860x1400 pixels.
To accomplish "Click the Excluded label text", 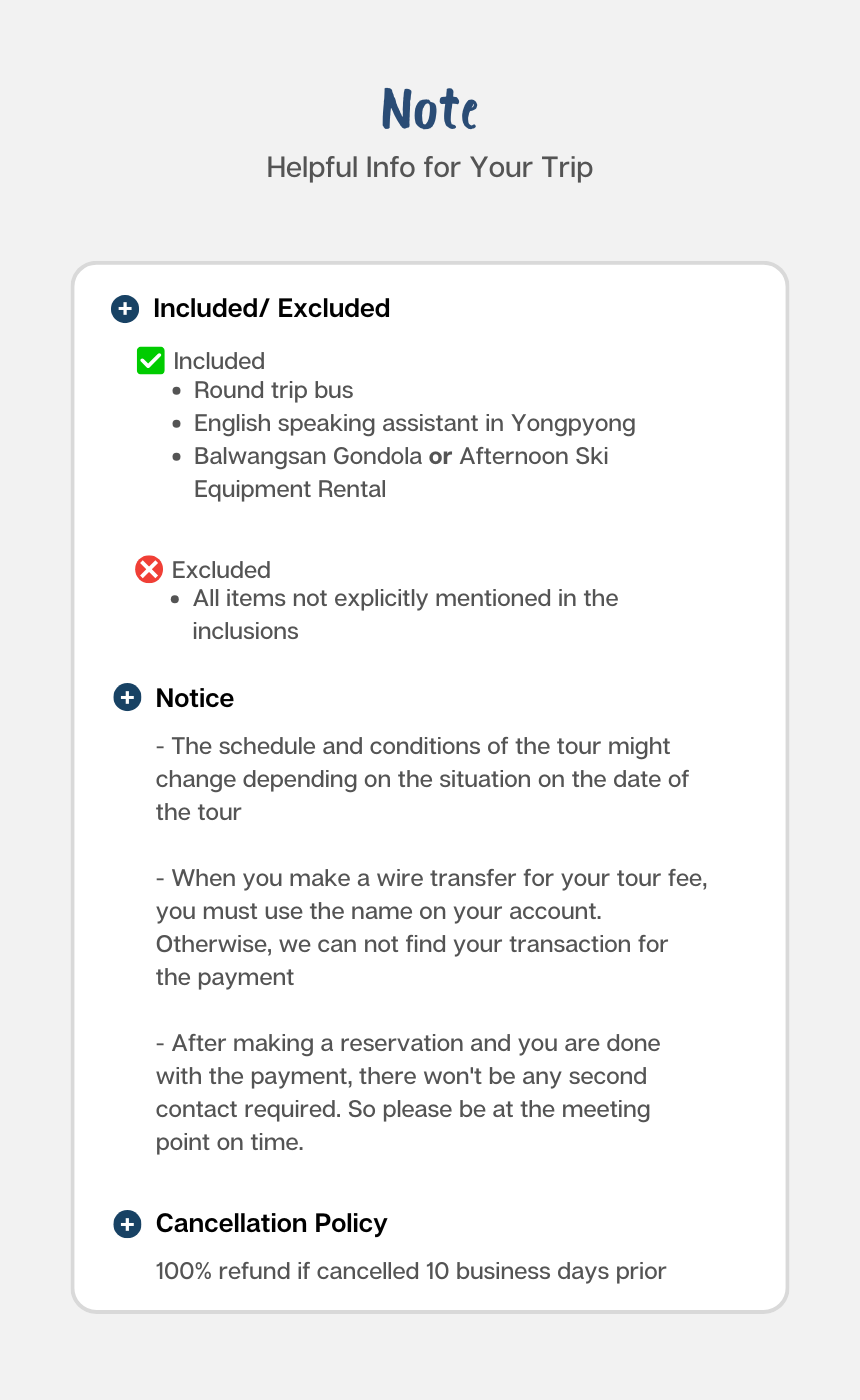I will click(221, 570).
